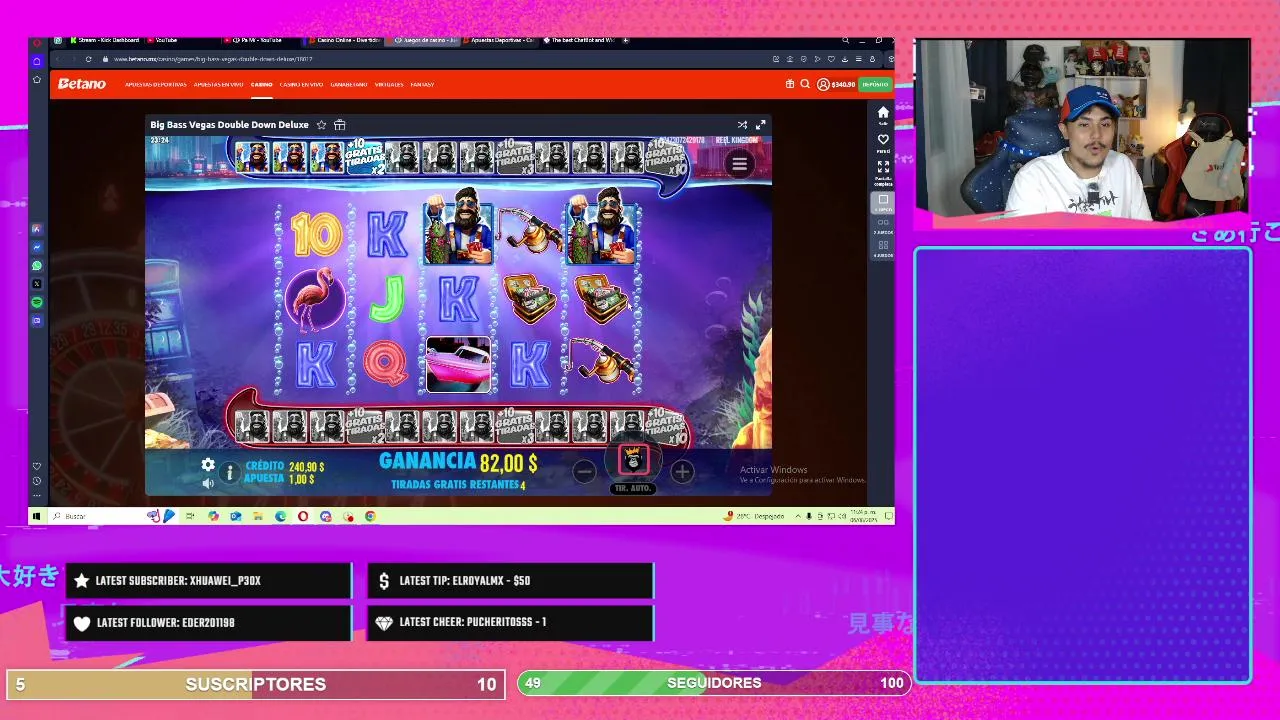Image resolution: width=1280 pixels, height=720 pixels.
Task: Open Casino en Vivo menu
Action: click(x=301, y=84)
